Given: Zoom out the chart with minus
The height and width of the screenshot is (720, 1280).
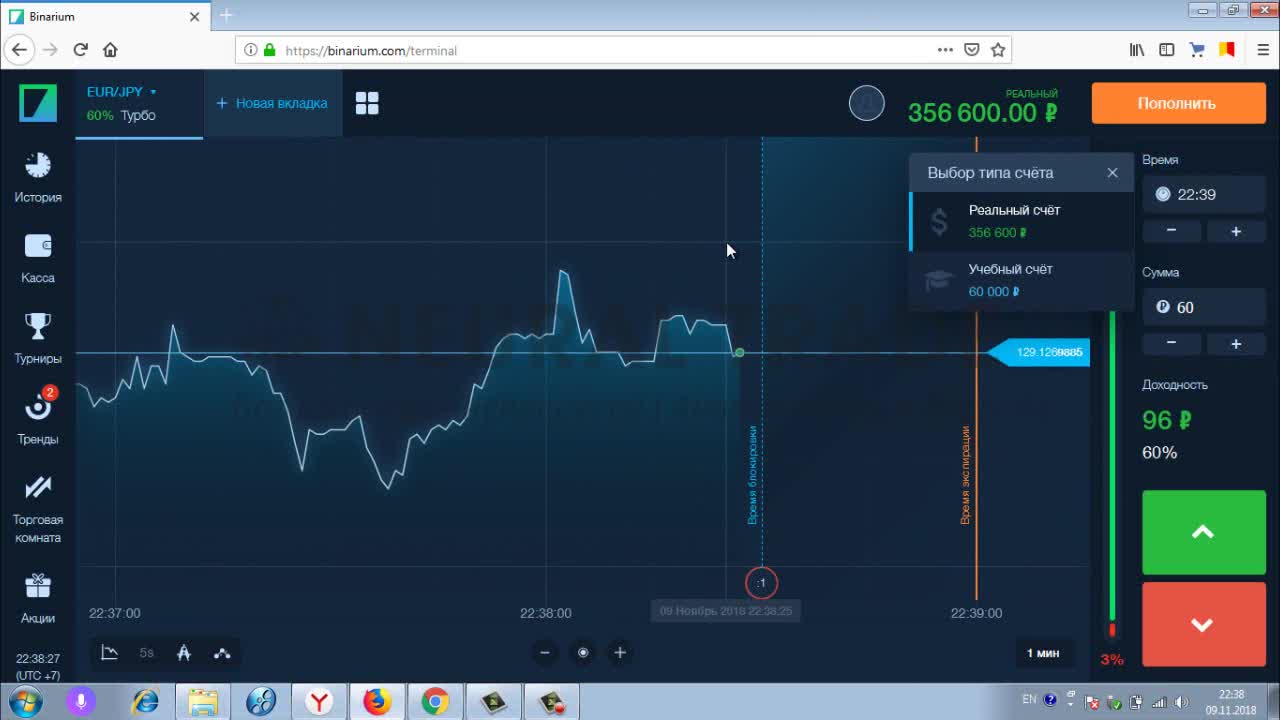Looking at the screenshot, I should coord(545,652).
